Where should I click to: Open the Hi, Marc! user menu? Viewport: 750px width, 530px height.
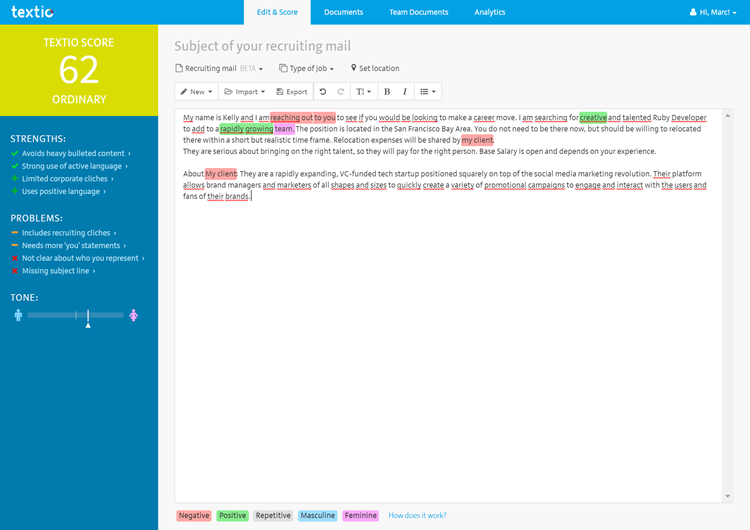(713, 12)
